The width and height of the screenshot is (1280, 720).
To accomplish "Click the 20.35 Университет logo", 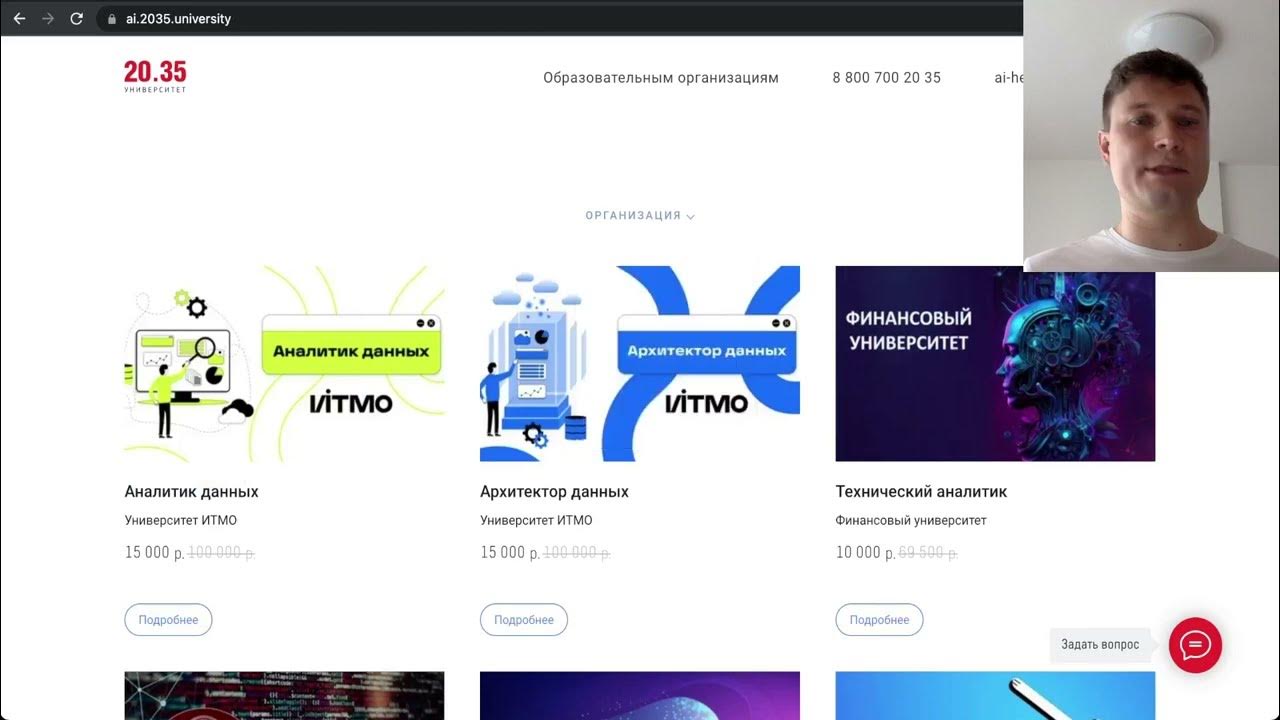I will point(155,76).
